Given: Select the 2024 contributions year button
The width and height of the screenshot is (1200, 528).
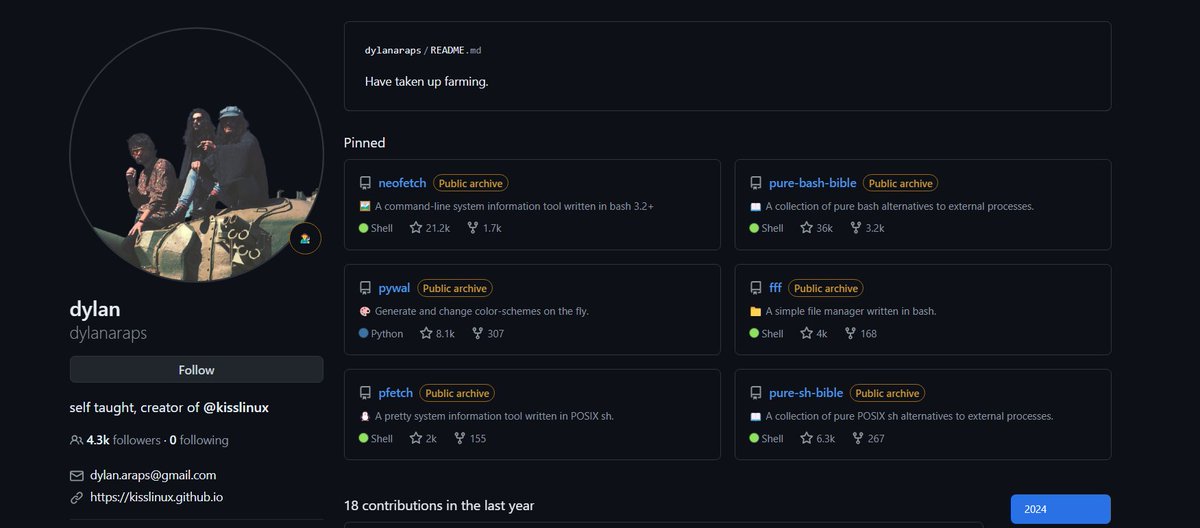Looking at the screenshot, I should (1060, 509).
